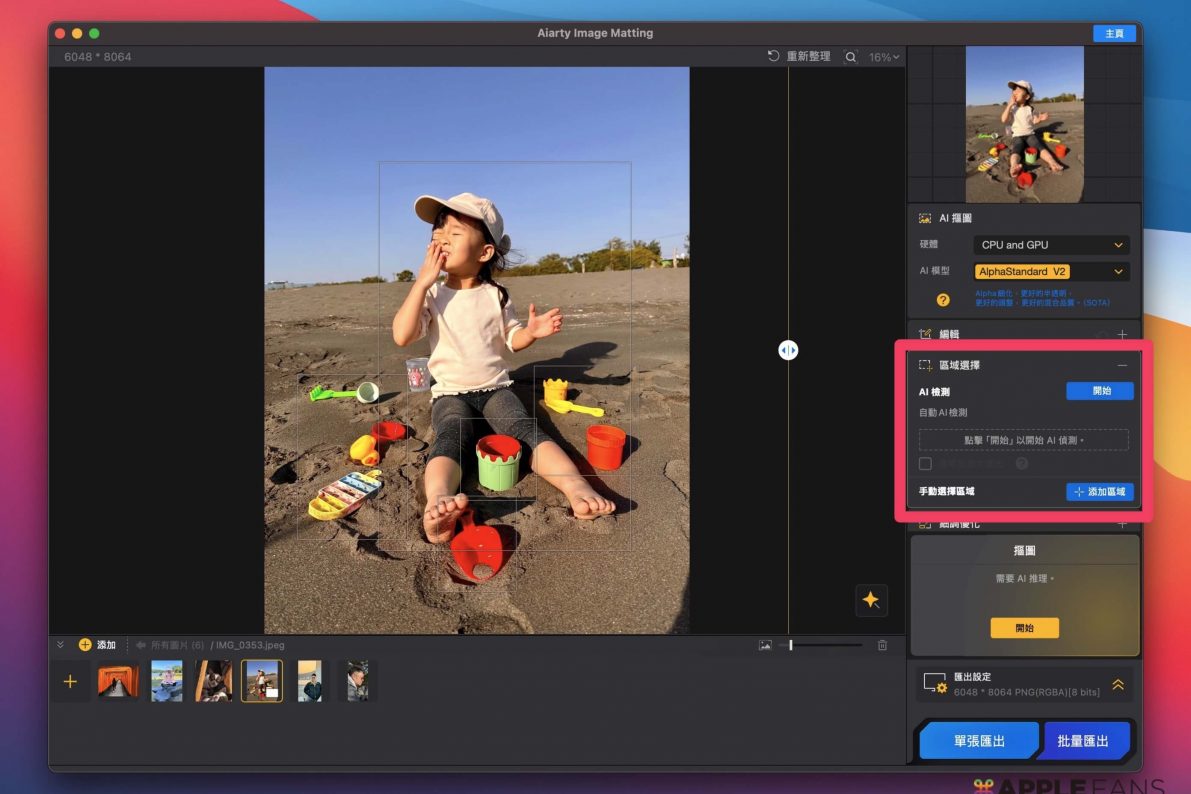
Task: Expand export settings with double chevron
Action: [x=1118, y=685]
